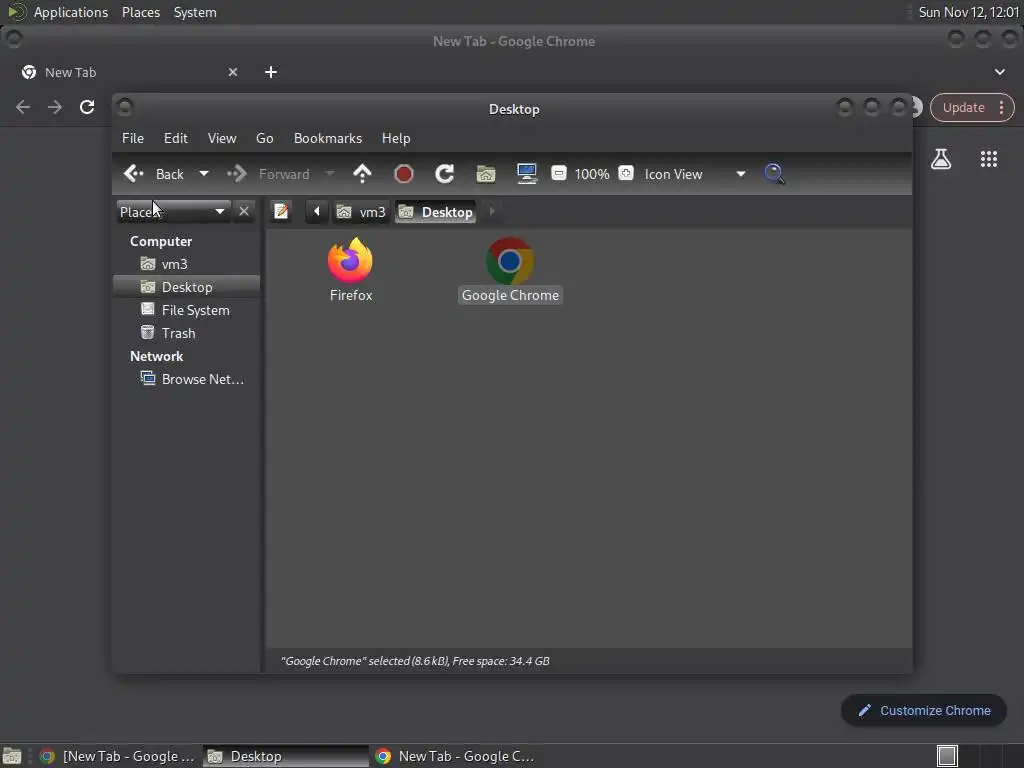
Task: Open the Bookmarks menu
Action: 328,138
